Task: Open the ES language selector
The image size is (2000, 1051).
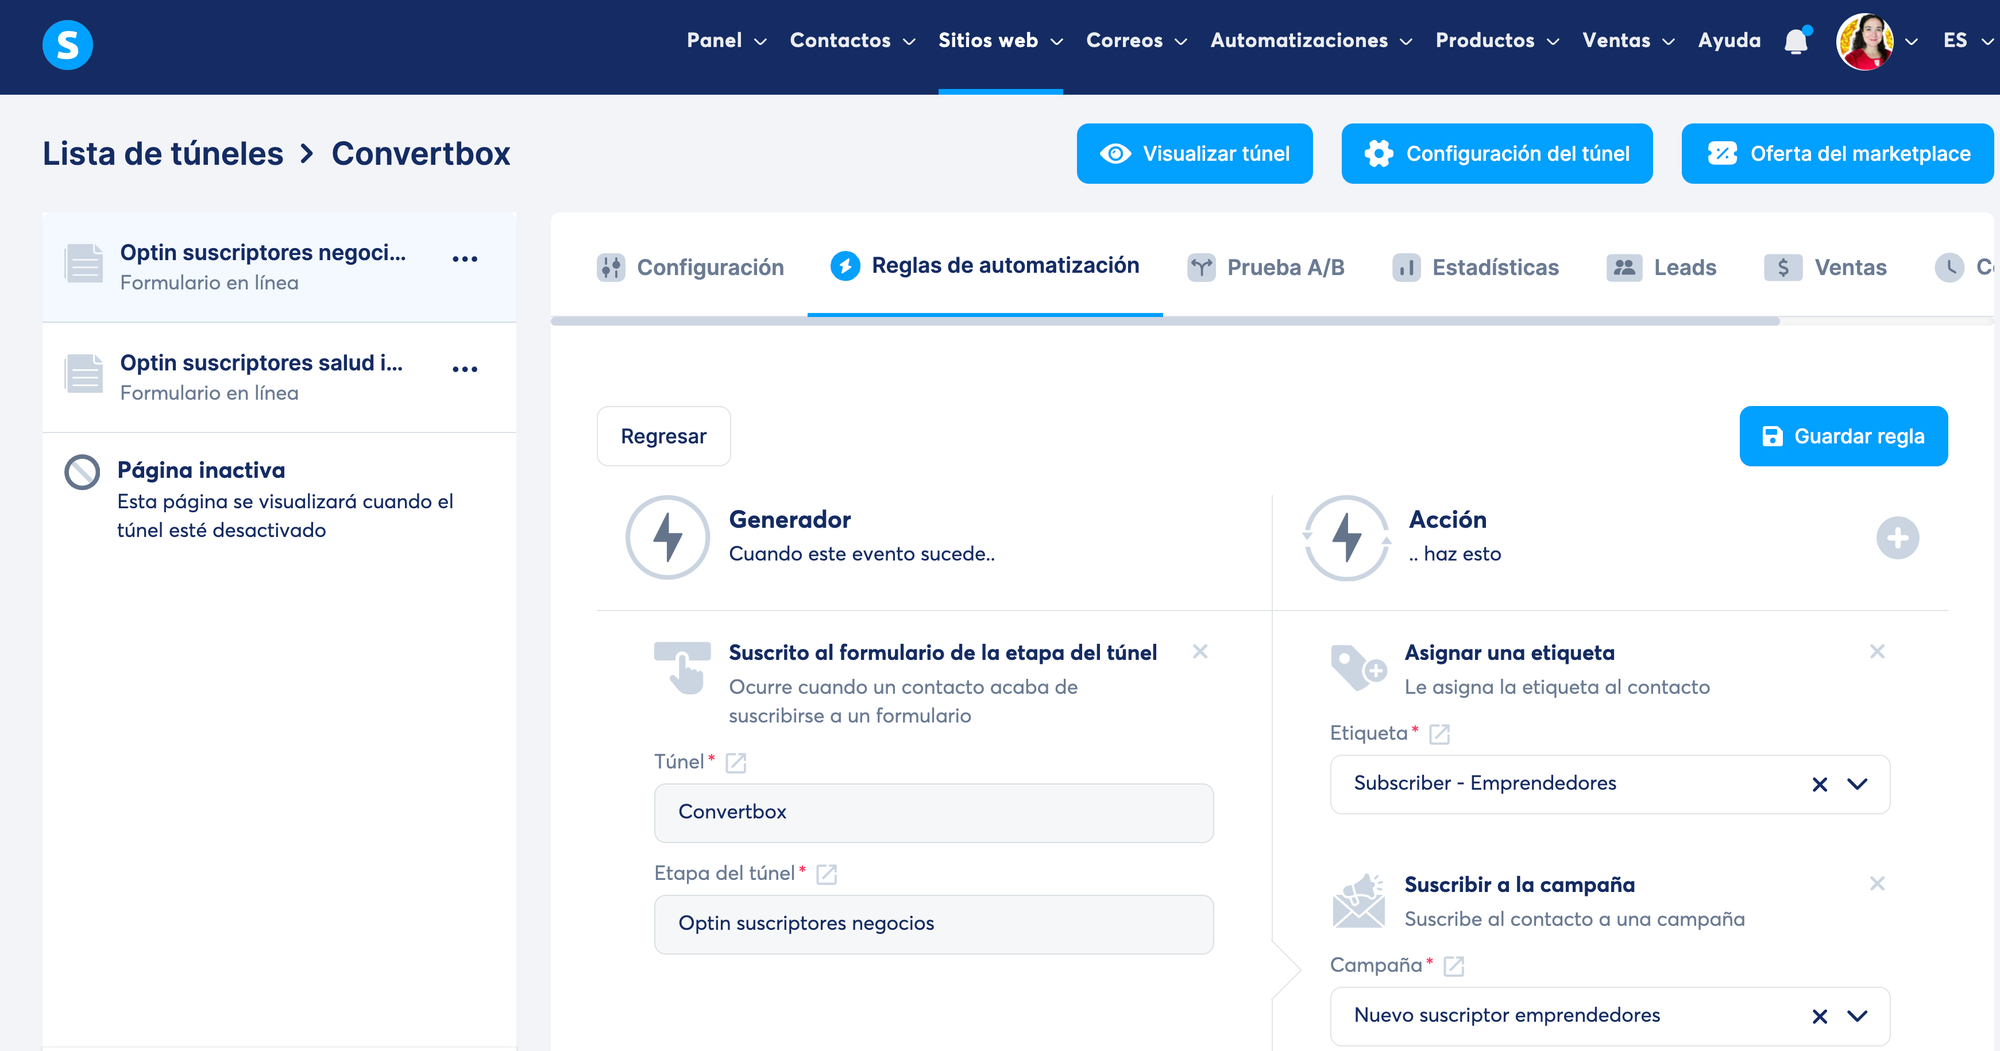Action: pos(1968,41)
